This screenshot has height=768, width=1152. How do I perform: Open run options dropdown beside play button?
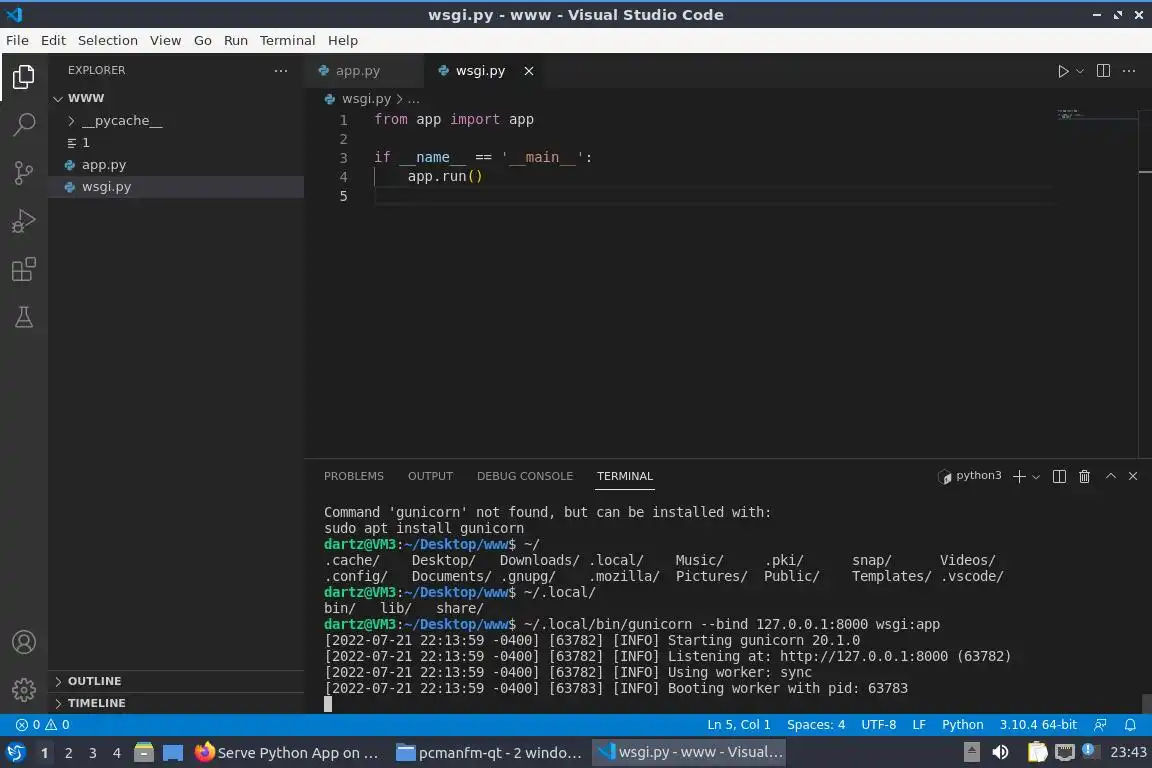[x=1079, y=71]
